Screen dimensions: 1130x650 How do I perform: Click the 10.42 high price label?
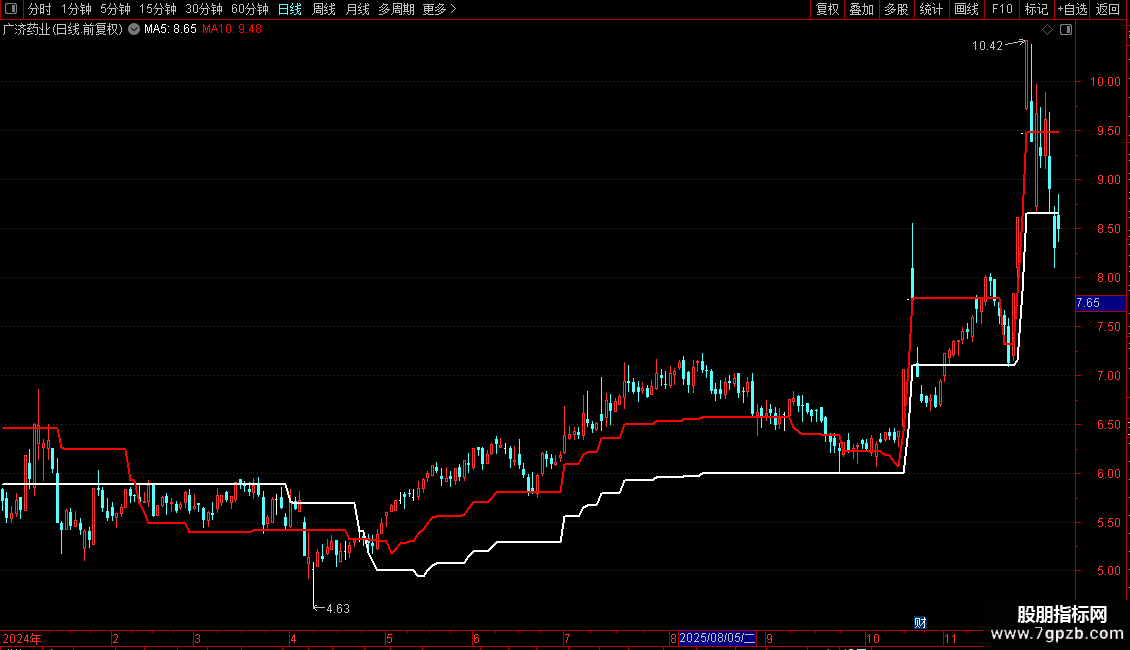987,46
